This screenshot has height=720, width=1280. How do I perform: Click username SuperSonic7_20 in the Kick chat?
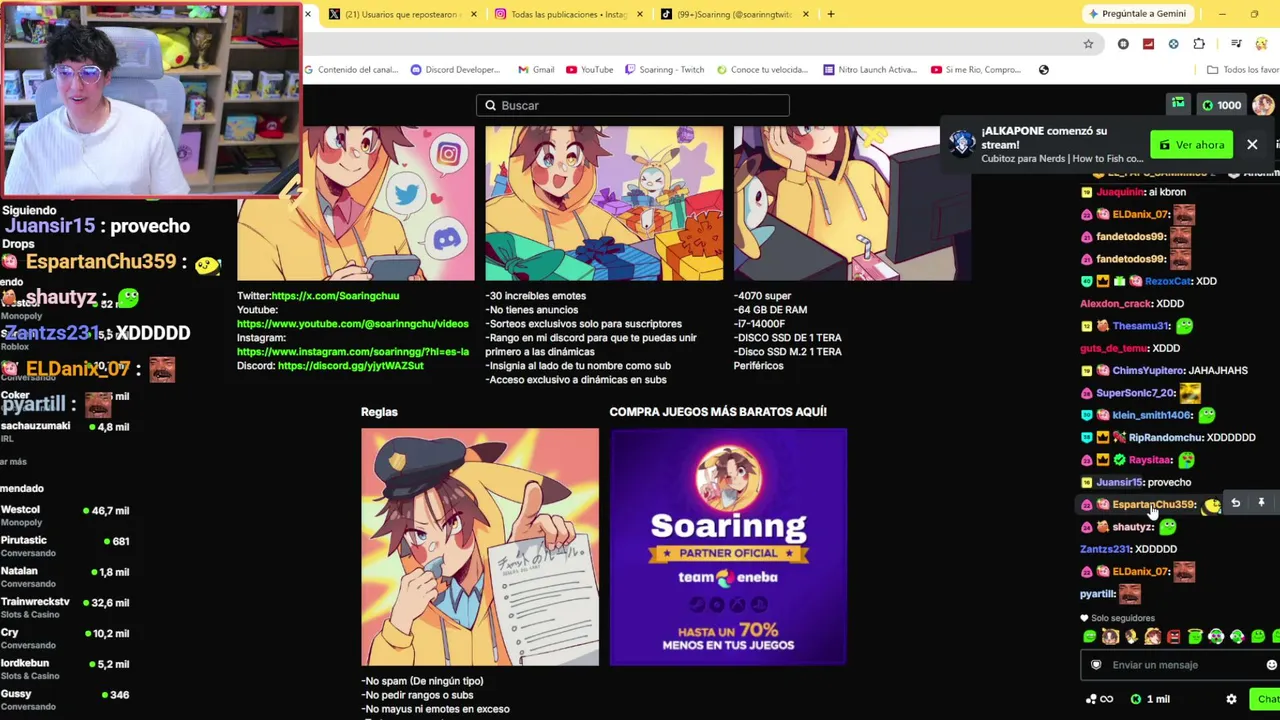pos(1135,393)
